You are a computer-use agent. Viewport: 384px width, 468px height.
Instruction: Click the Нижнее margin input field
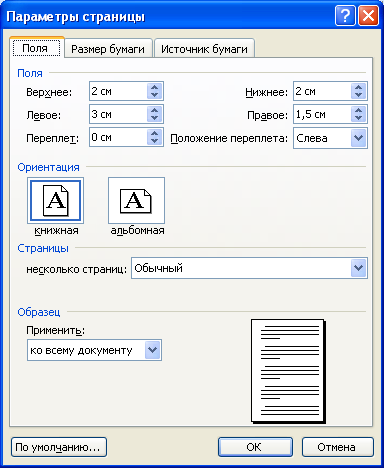pyautogui.click(x=322, y=91)
